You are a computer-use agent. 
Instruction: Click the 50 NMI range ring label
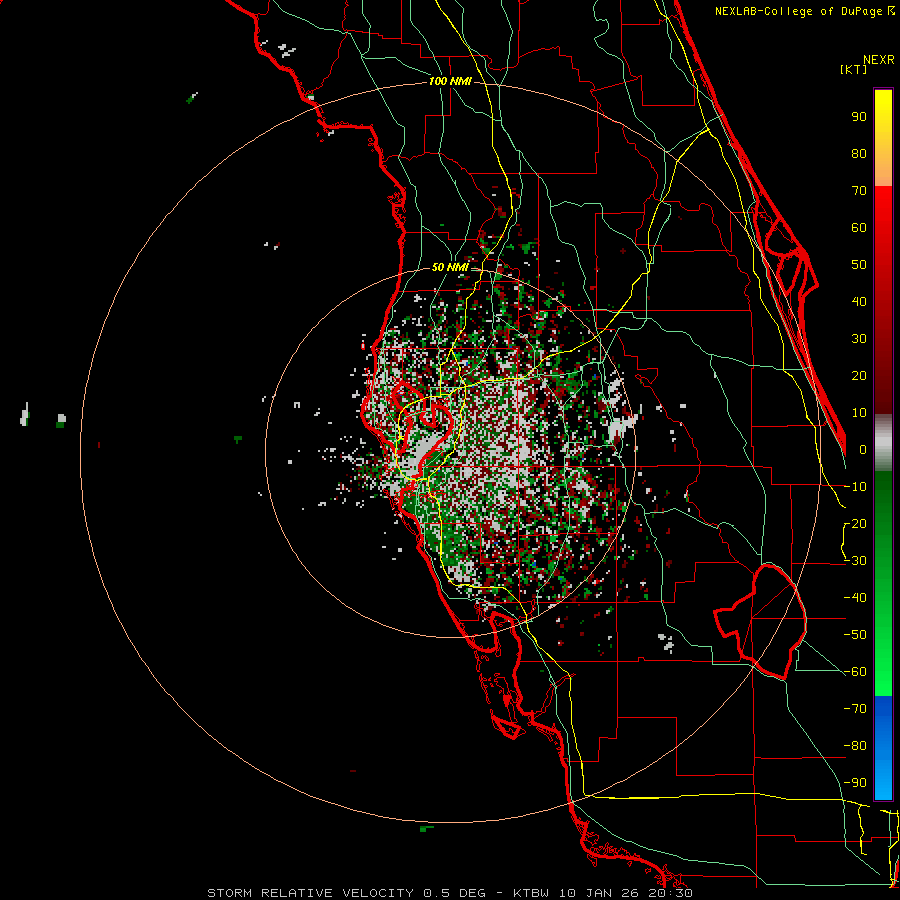coord(449,267)
